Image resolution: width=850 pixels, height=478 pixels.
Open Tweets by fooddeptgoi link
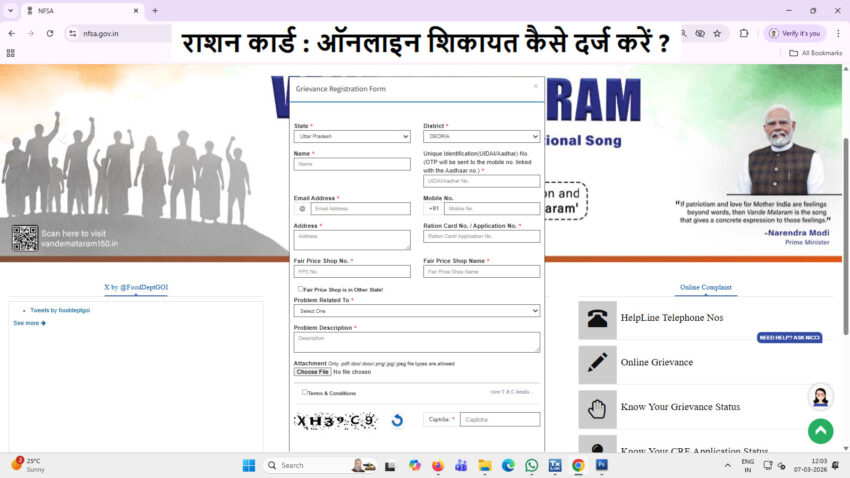[60, 311]
